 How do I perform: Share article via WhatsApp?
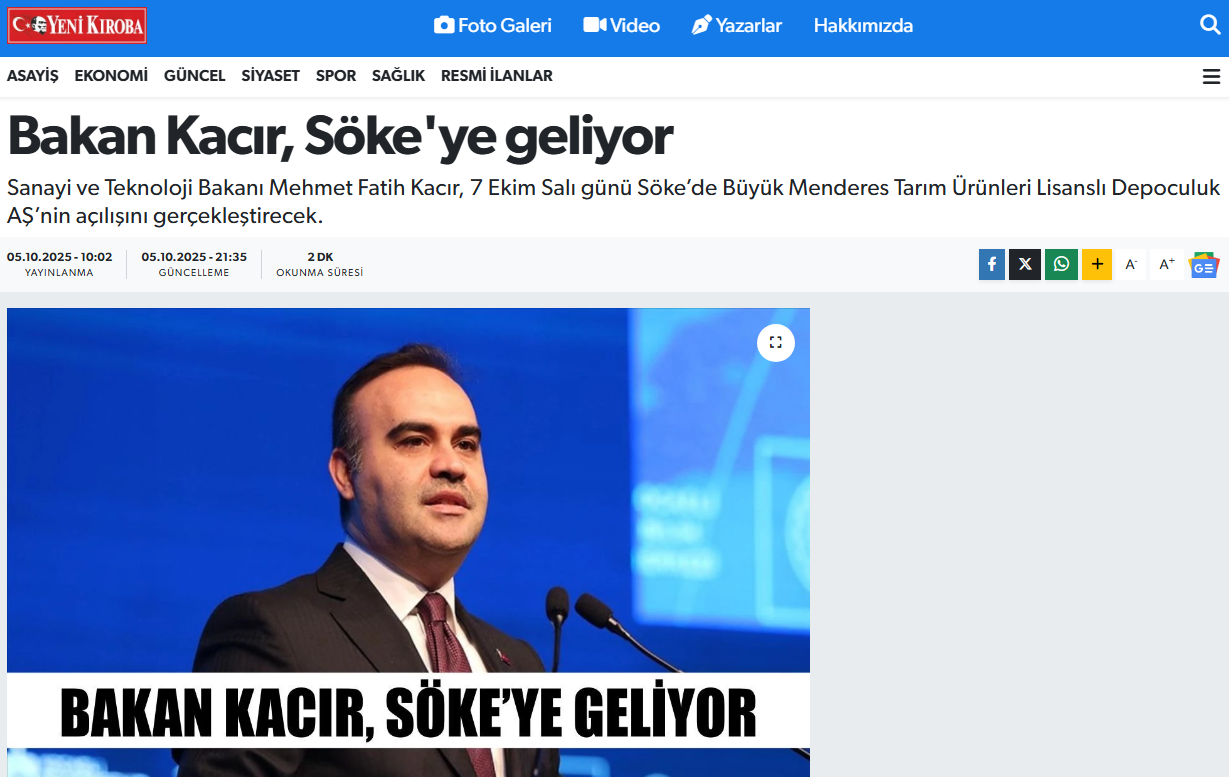[1061, 264]
